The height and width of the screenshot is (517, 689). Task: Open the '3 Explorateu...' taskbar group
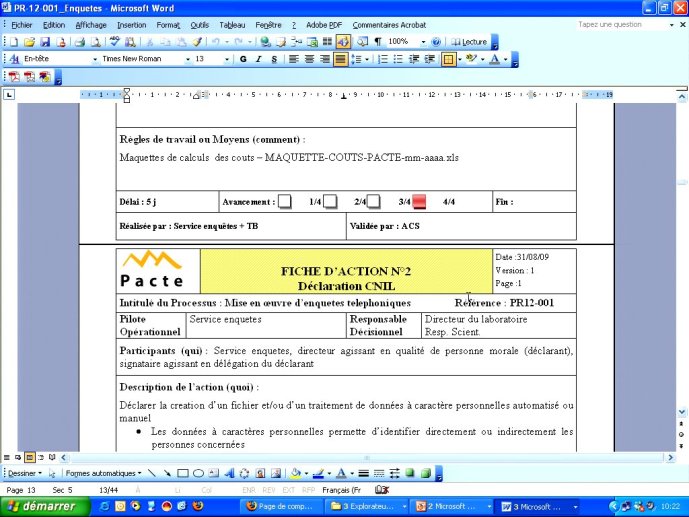(368, 506)
